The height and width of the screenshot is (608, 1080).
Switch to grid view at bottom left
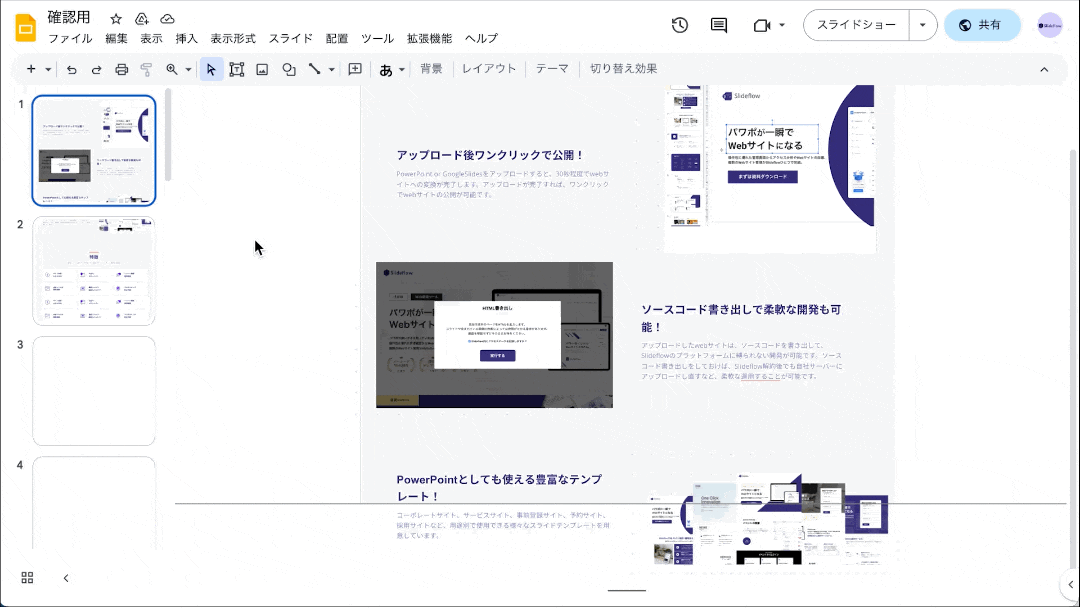click(x=27, y=578)
